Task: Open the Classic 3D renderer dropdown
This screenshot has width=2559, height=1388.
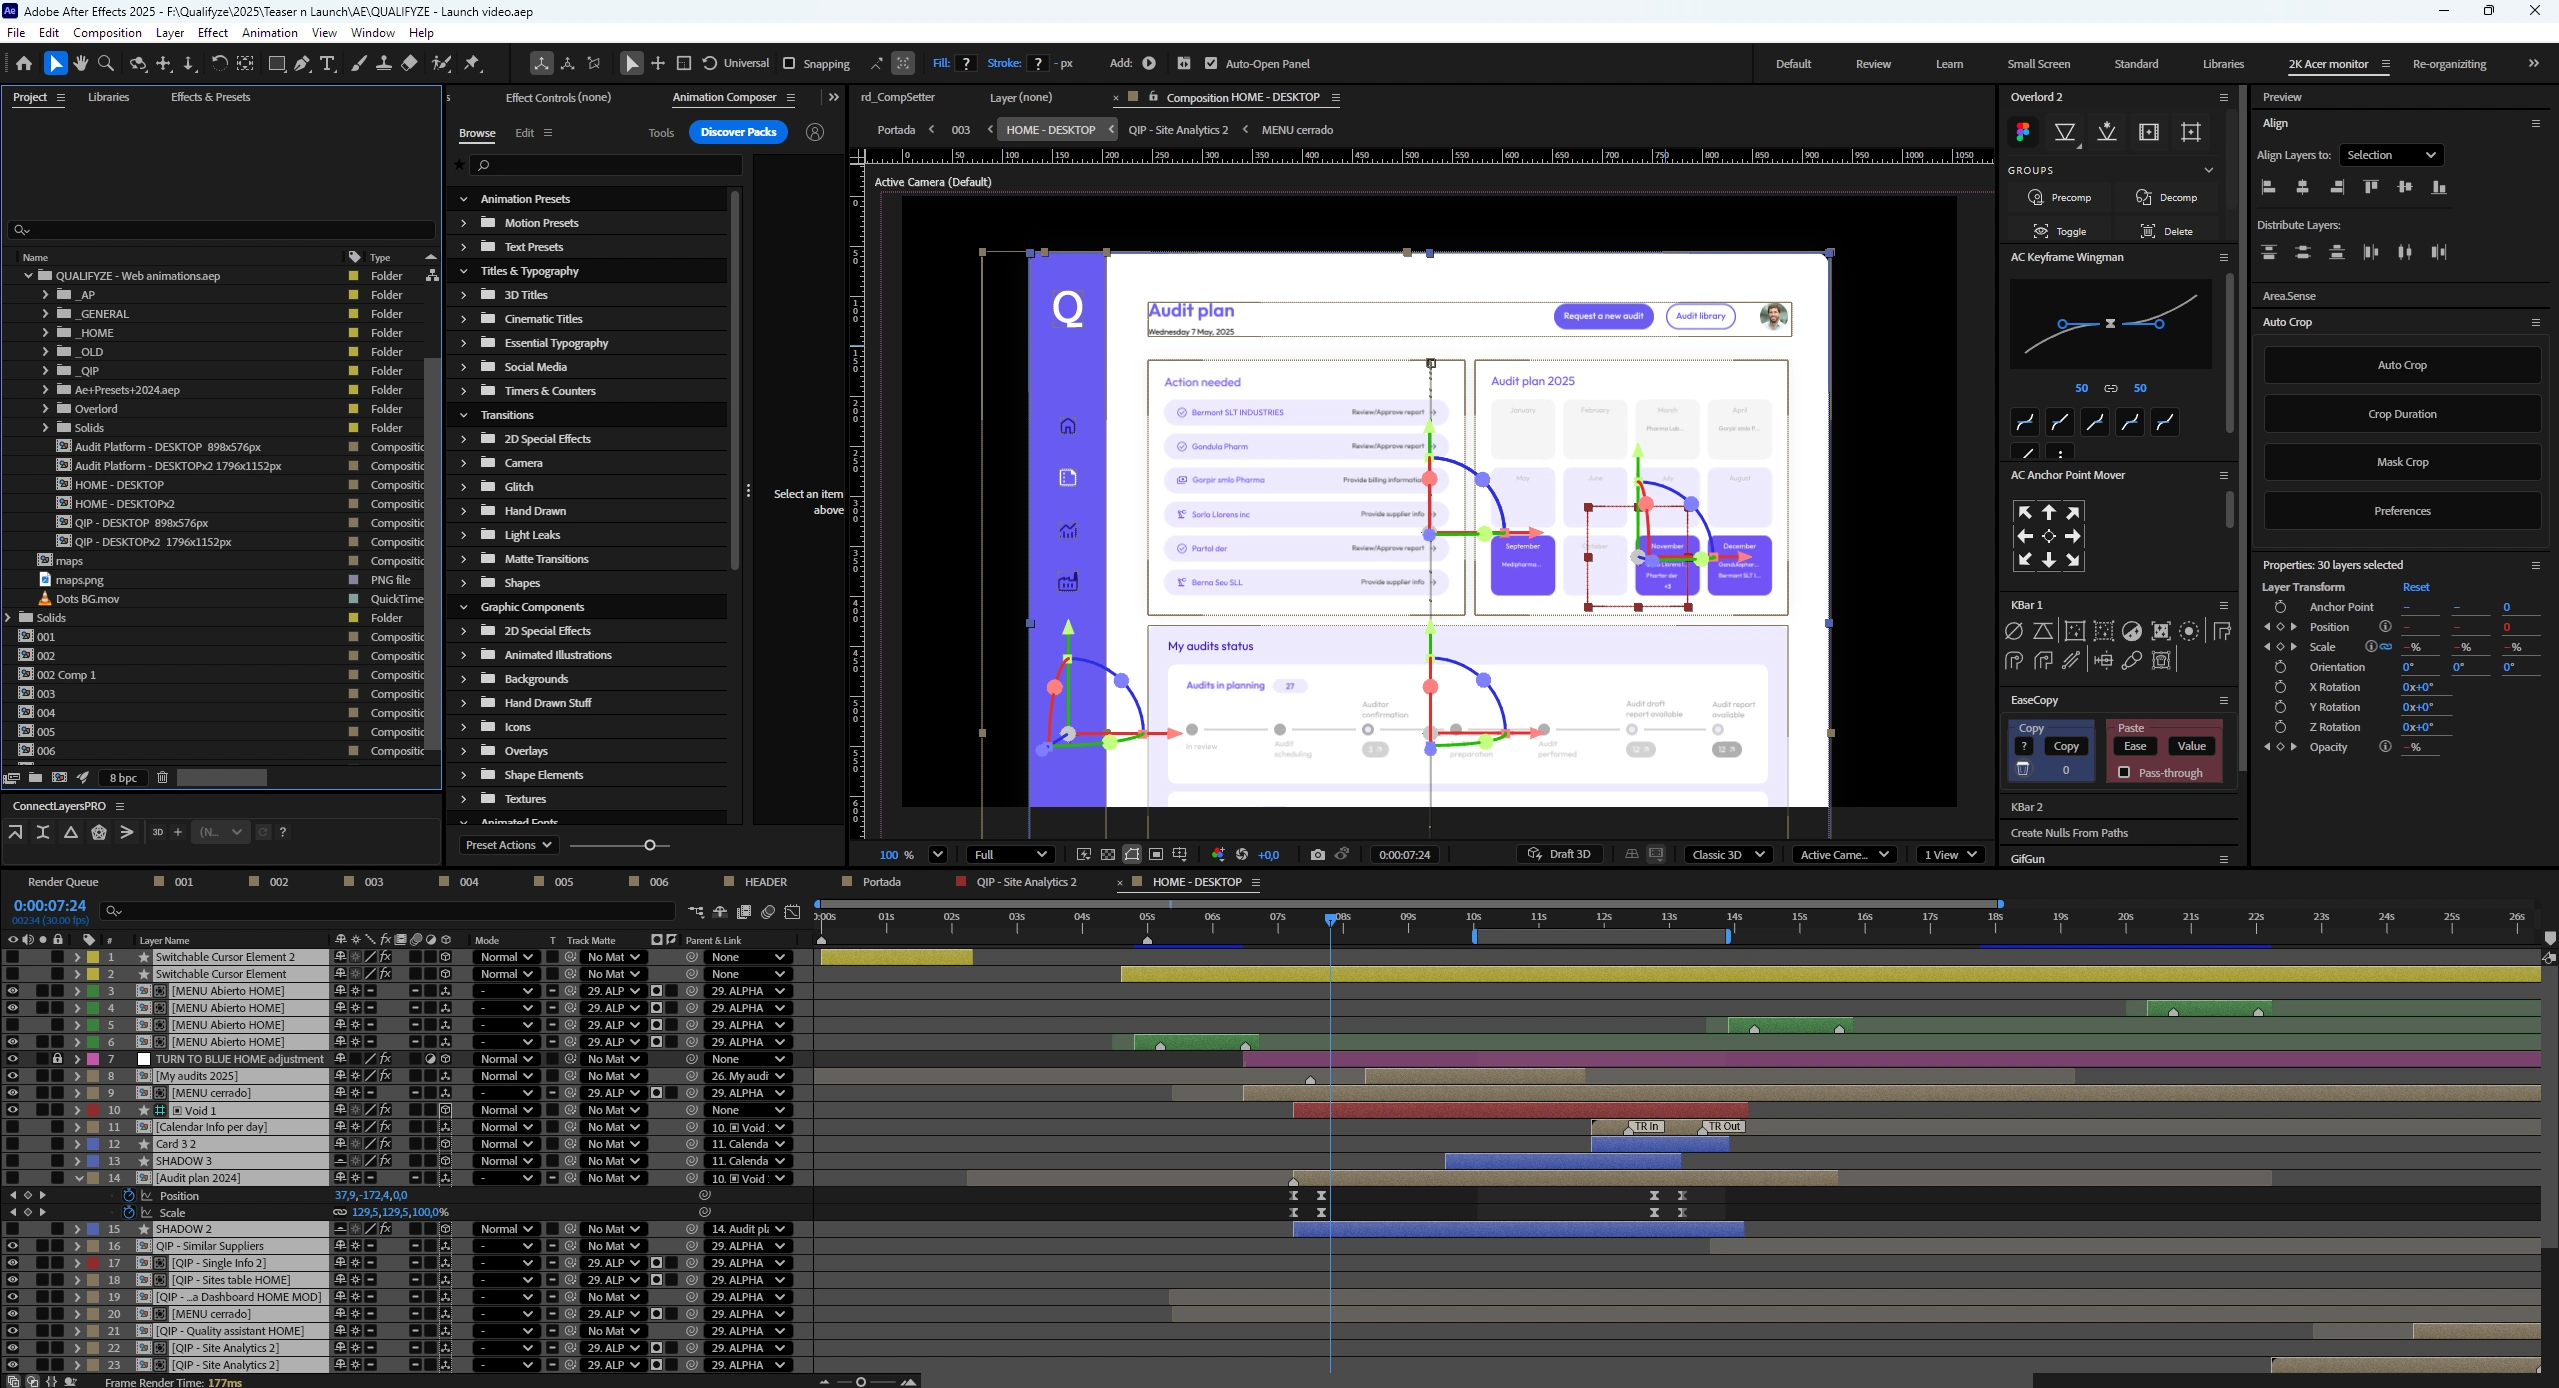Action: 1727,854
